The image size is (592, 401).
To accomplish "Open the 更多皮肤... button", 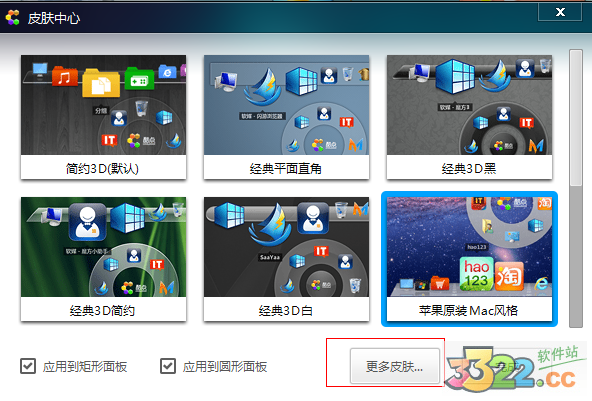I will (x=395, y=366).
